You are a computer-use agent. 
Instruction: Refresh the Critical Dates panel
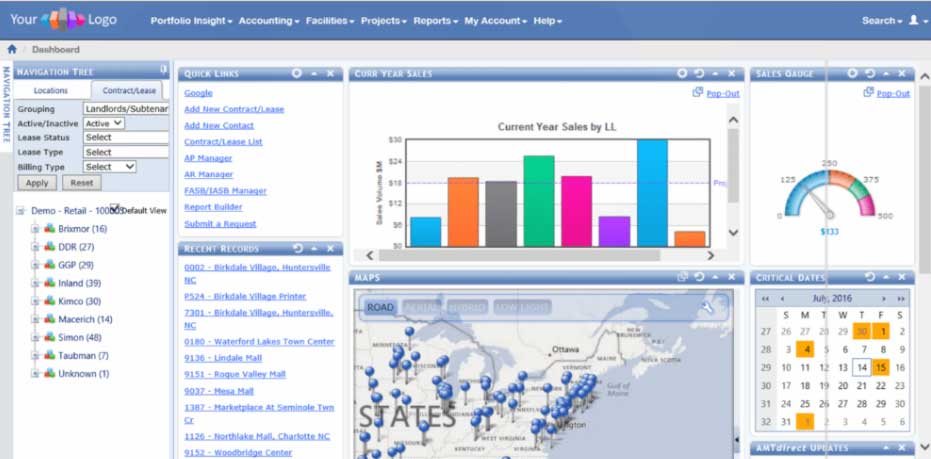(x=869, y=277)
